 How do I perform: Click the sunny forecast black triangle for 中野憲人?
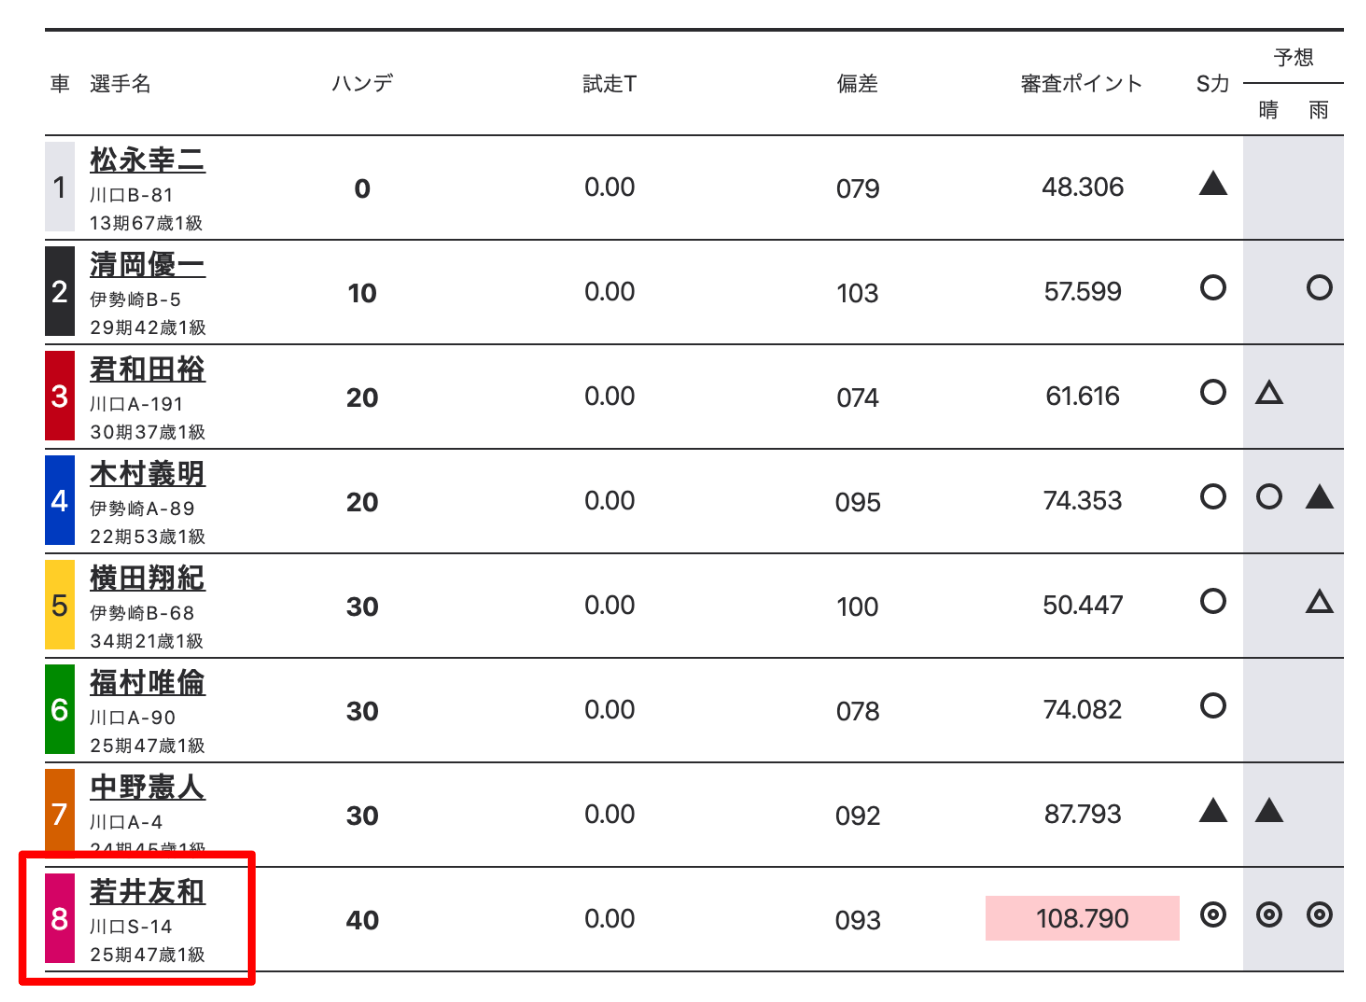pos(1269,810)
